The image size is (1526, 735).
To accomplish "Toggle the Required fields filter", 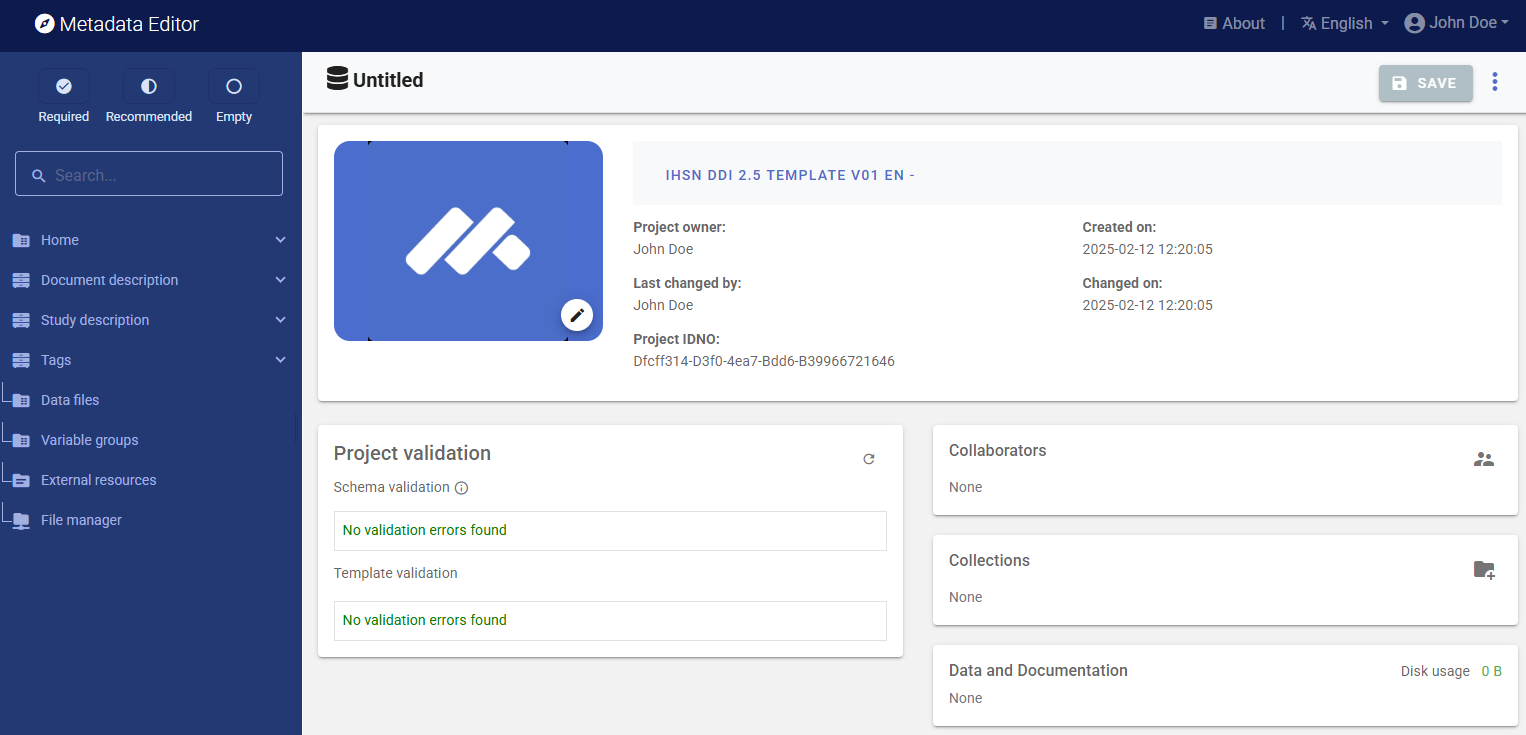I will click(x=64, y=87).
